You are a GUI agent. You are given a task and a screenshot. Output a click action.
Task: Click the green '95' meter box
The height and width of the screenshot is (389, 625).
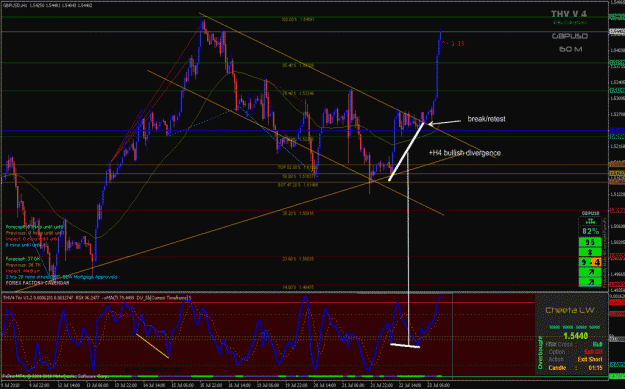click(590, 242)
